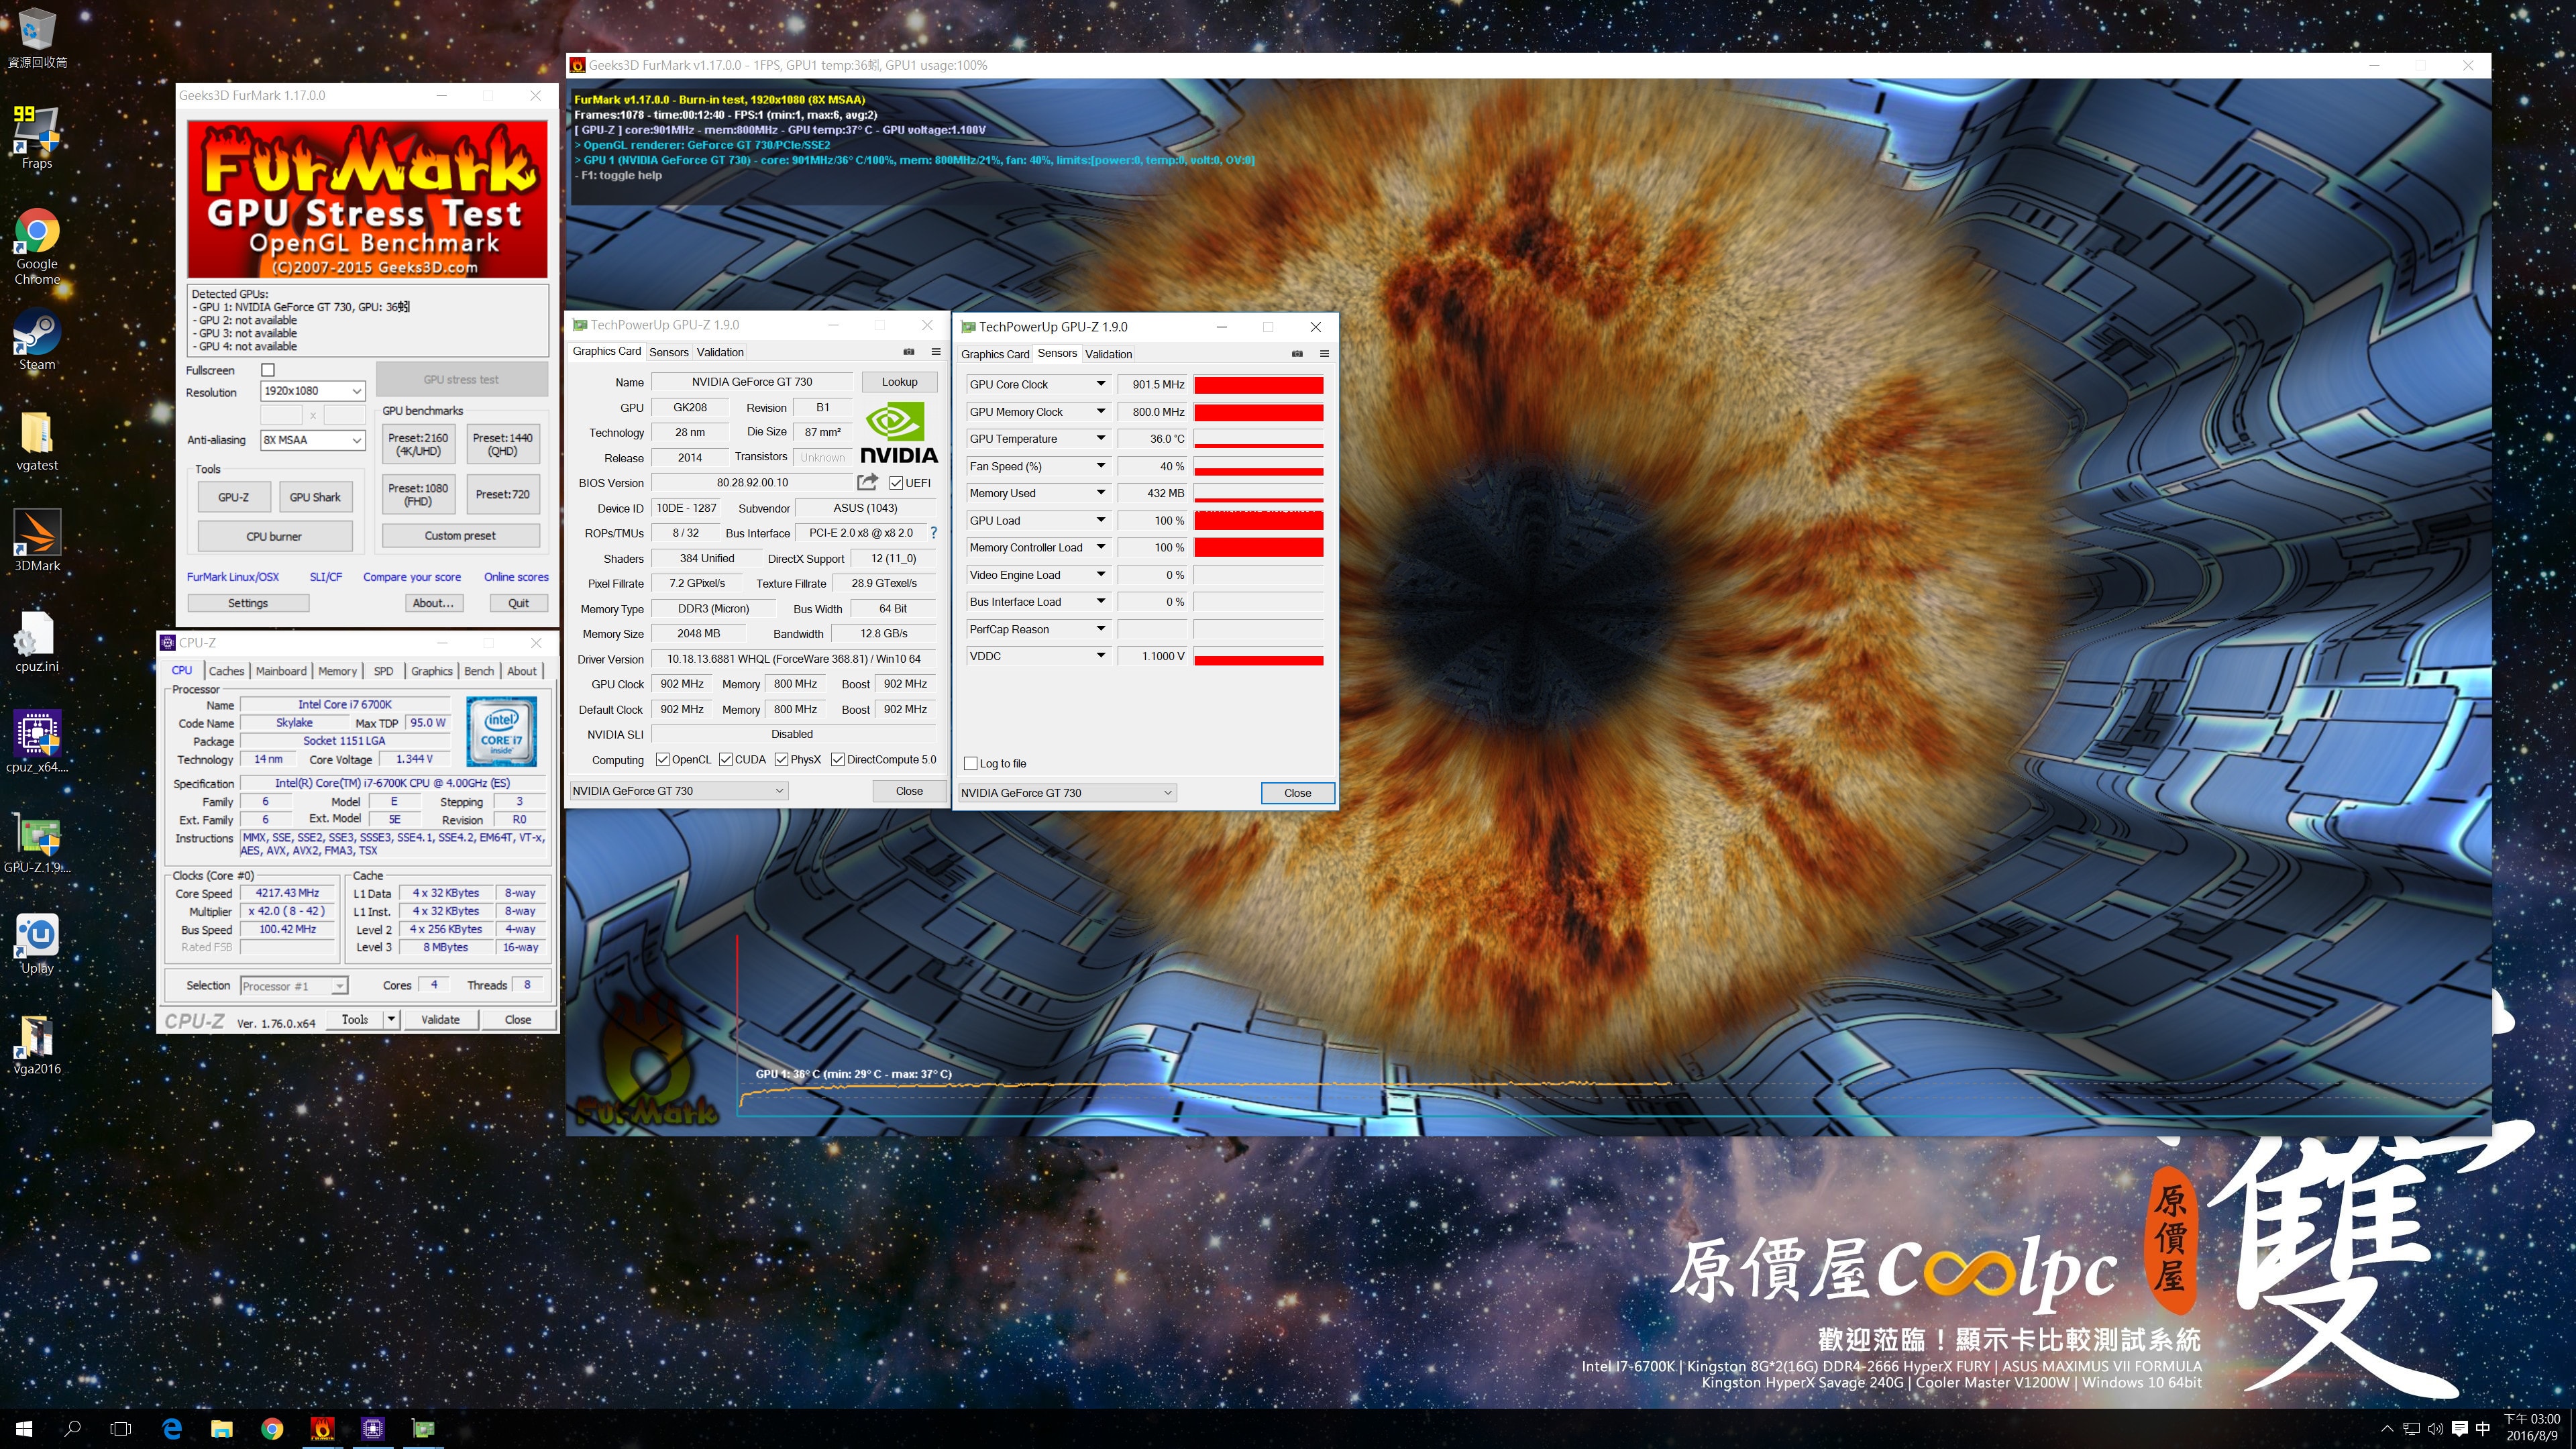Image resolution: width=2576 pixels, height=1449 pixels.
Task: Open Windows Start menu
Action: tap(24, 1429)
